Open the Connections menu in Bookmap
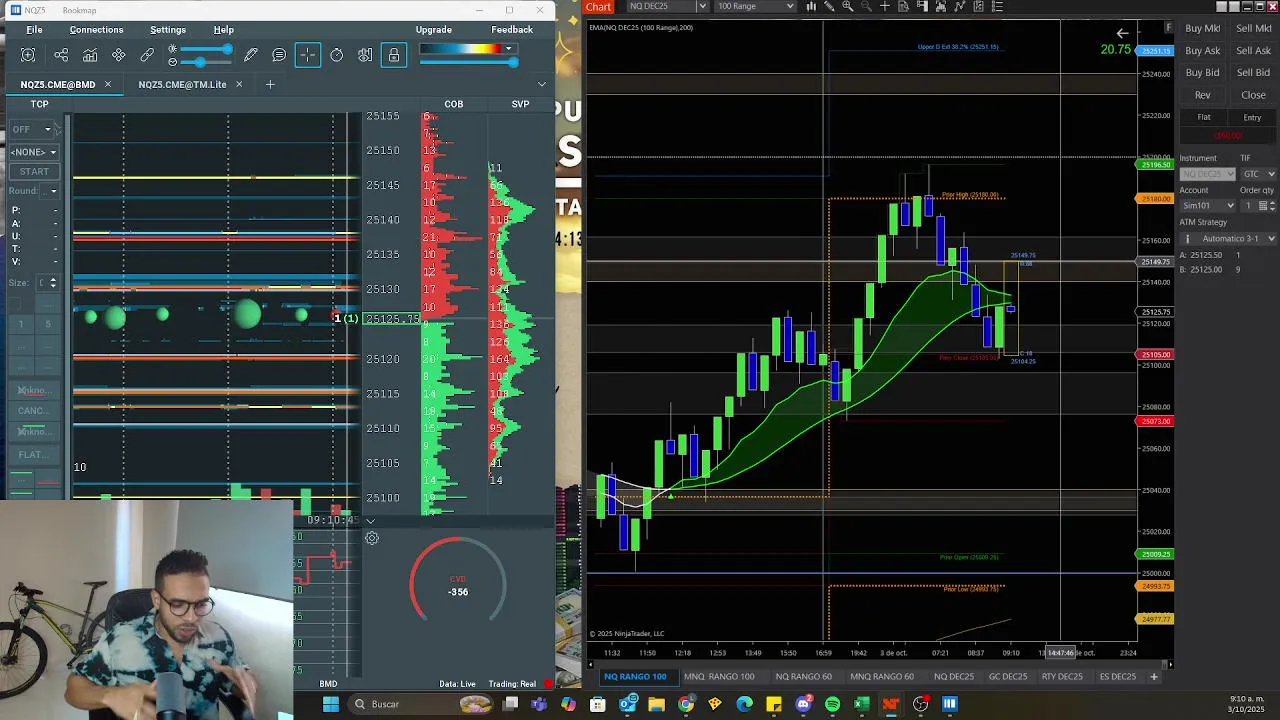The width and height of the screenshot is (1280, 720). pyautogui.click(x=96, y=30)
